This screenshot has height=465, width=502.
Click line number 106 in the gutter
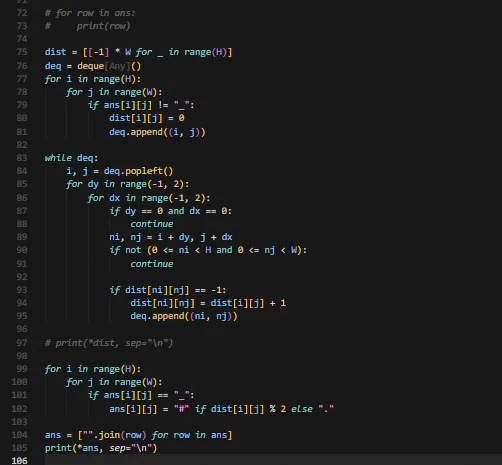pyautogui.click(x=19, y=461)
